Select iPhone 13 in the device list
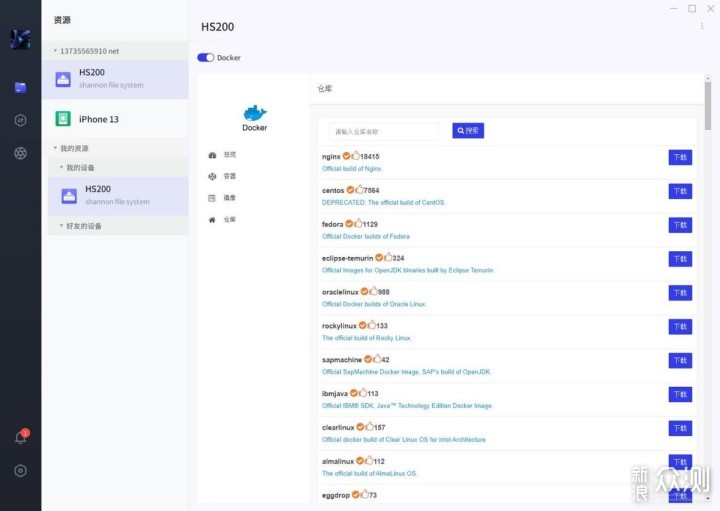This screenshot has height=511, width=720. pos(115,119)
